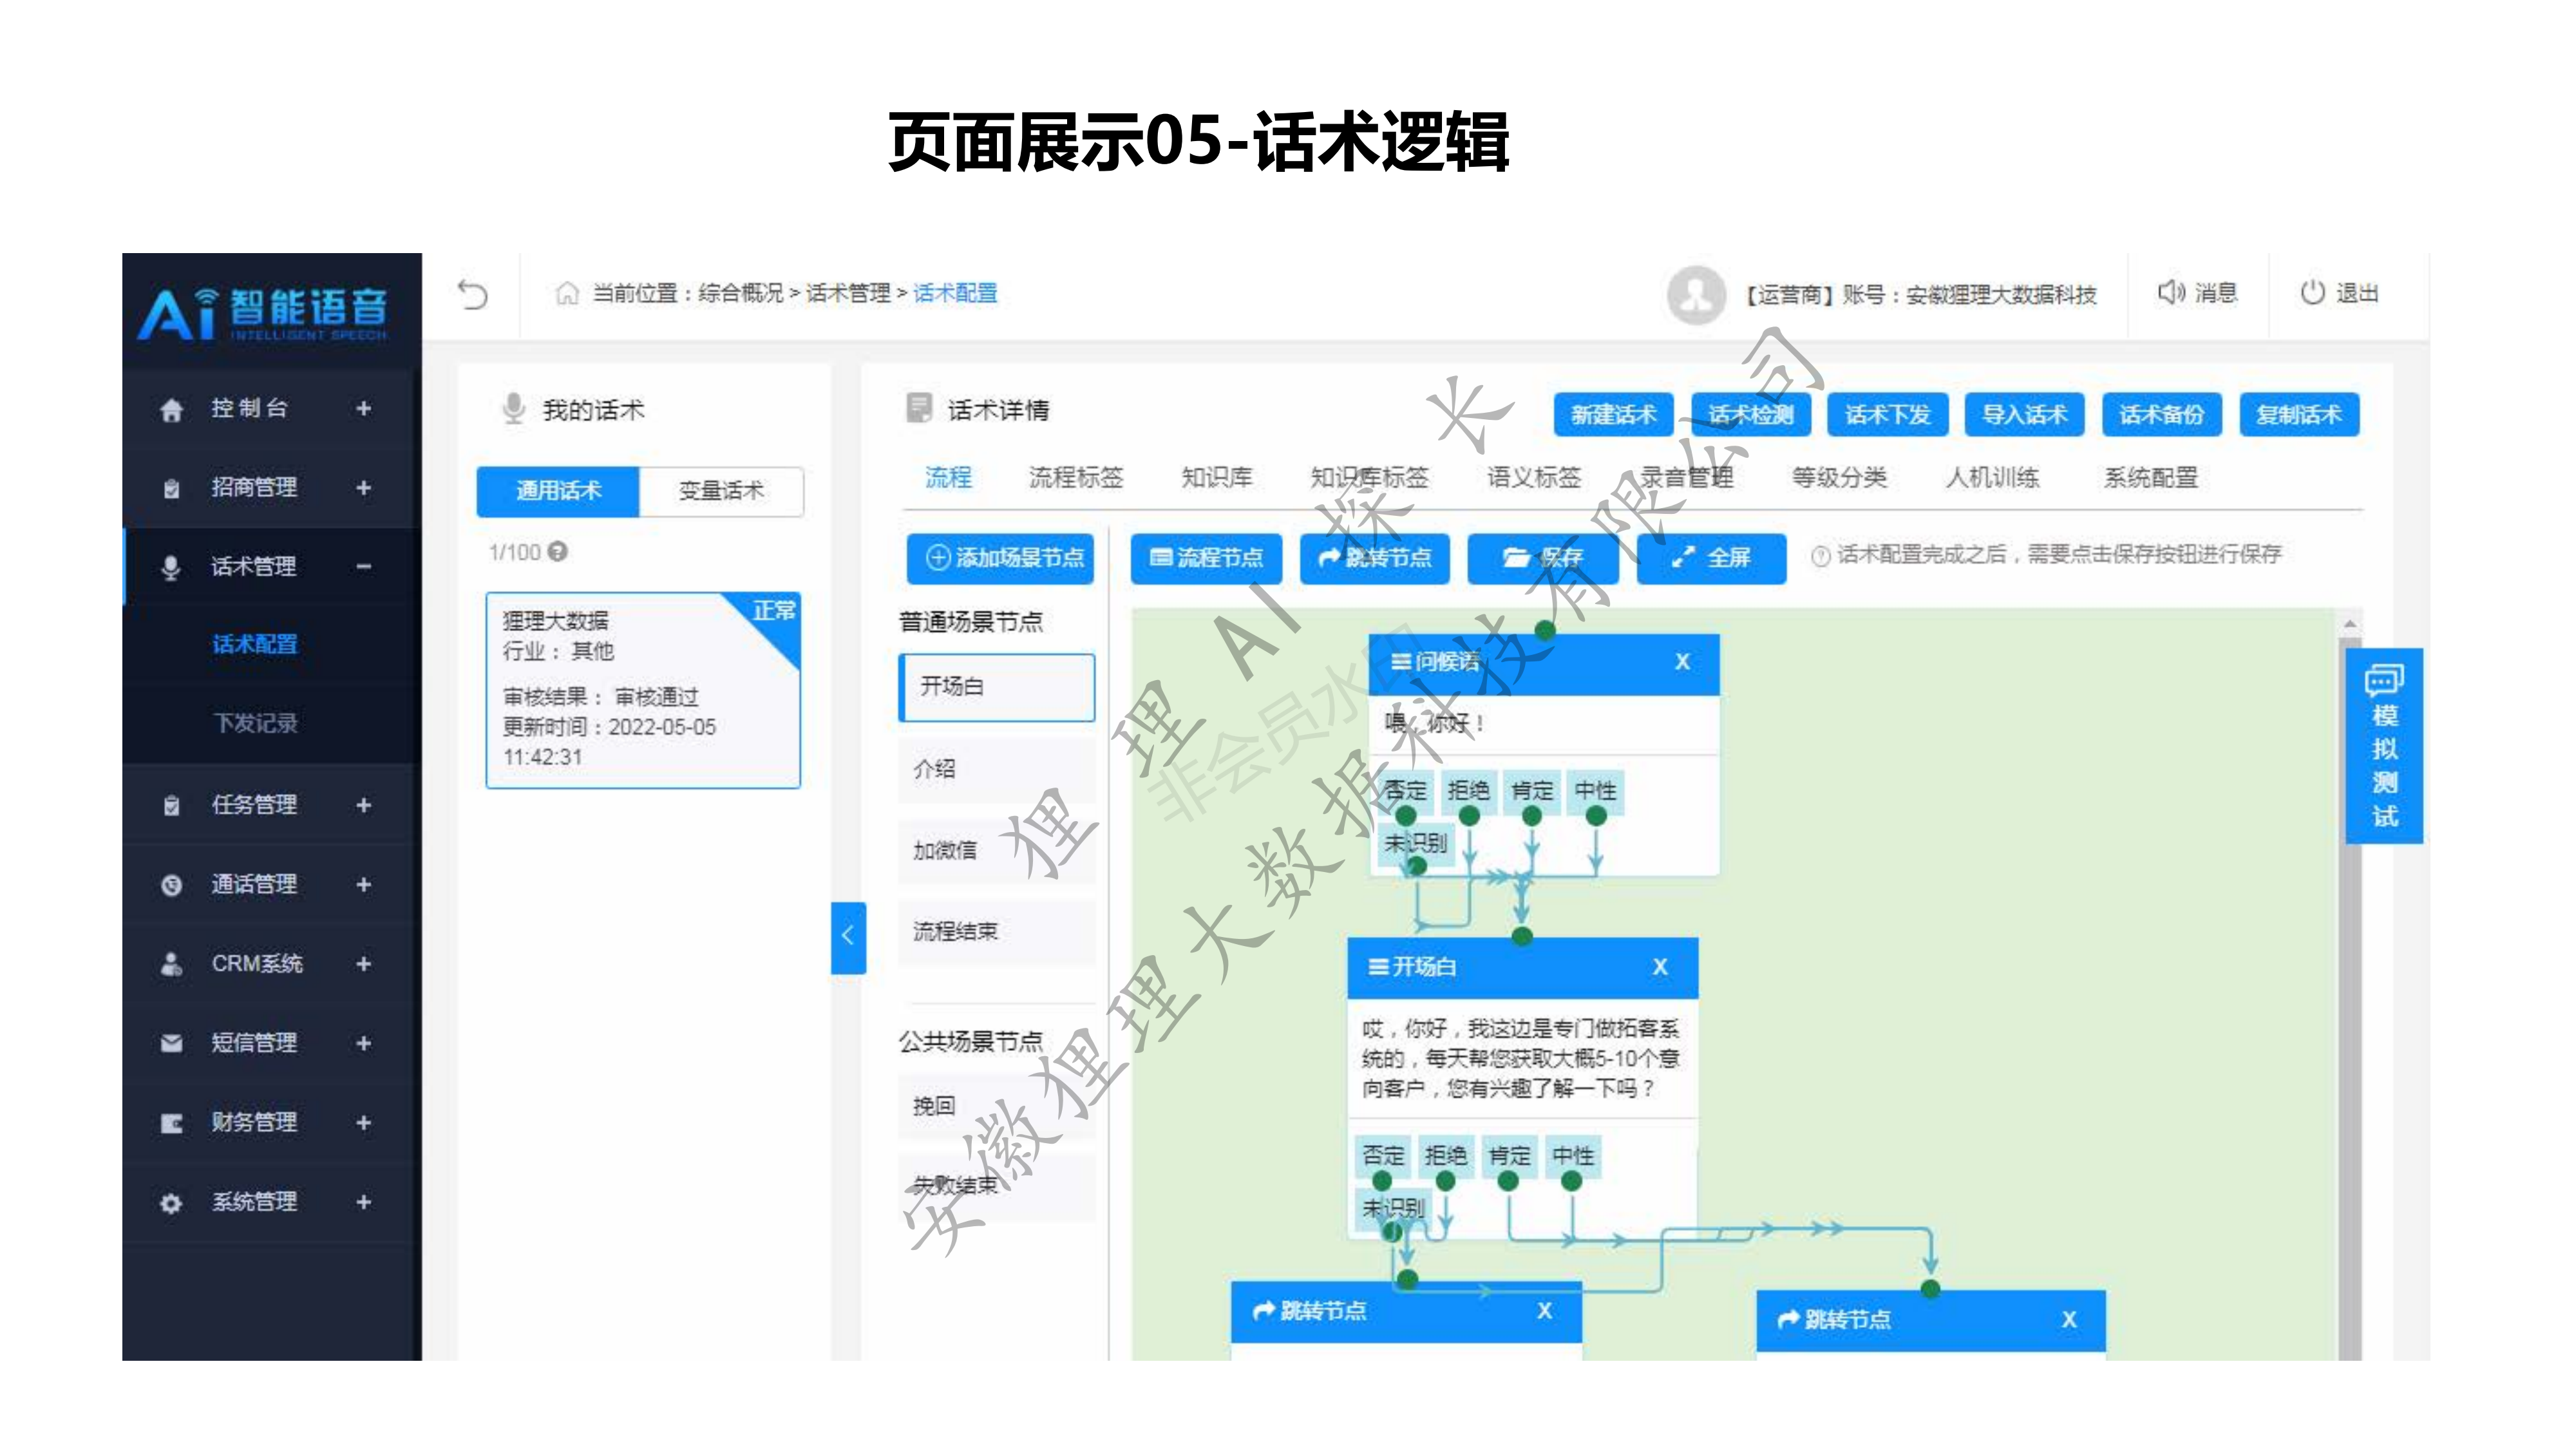
Task: Click 添加场景节点 button
Action: click(x=1000, y=558)
